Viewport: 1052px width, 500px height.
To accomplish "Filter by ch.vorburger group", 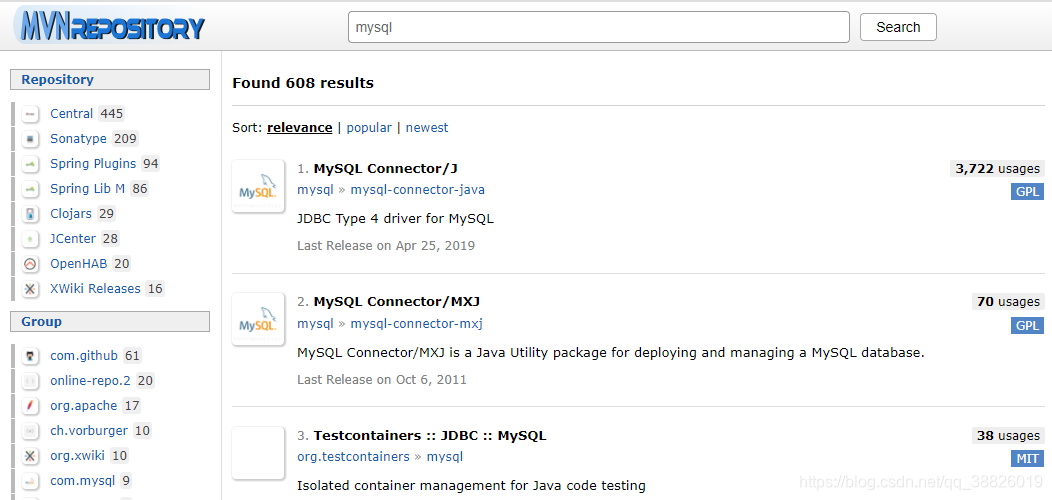I will click(90, 431).
